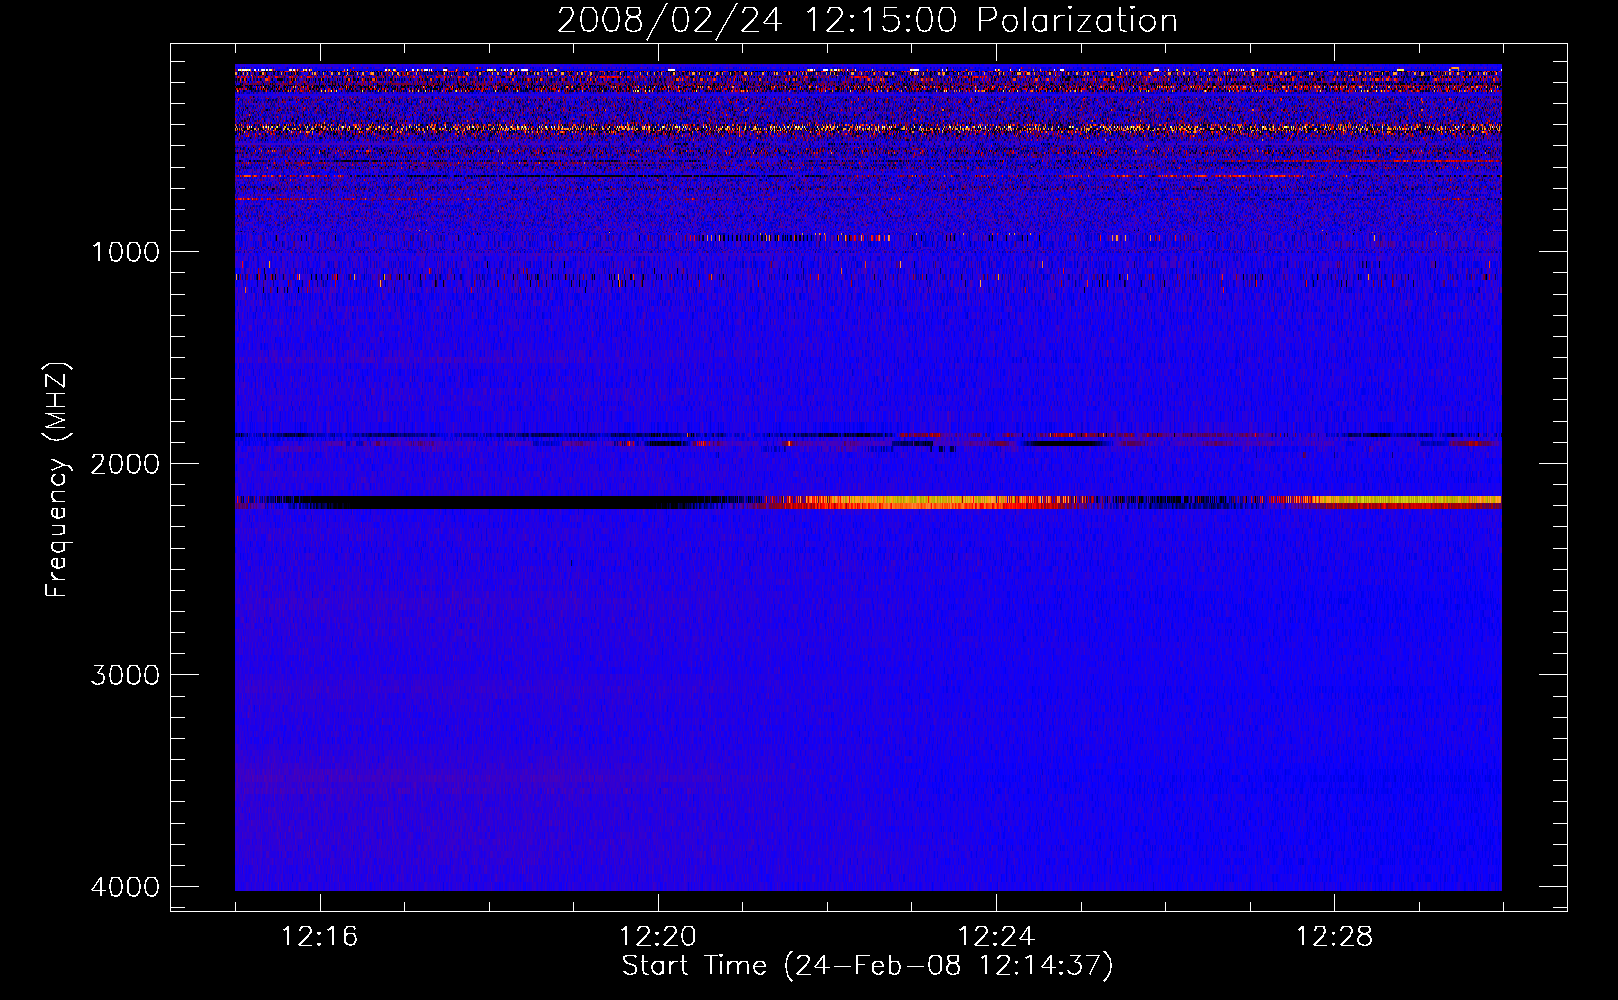Select the 'Start Time (24-Feb-08 12:14:37)' label
Screen dimensions: 1618x1000
[867, 966]
